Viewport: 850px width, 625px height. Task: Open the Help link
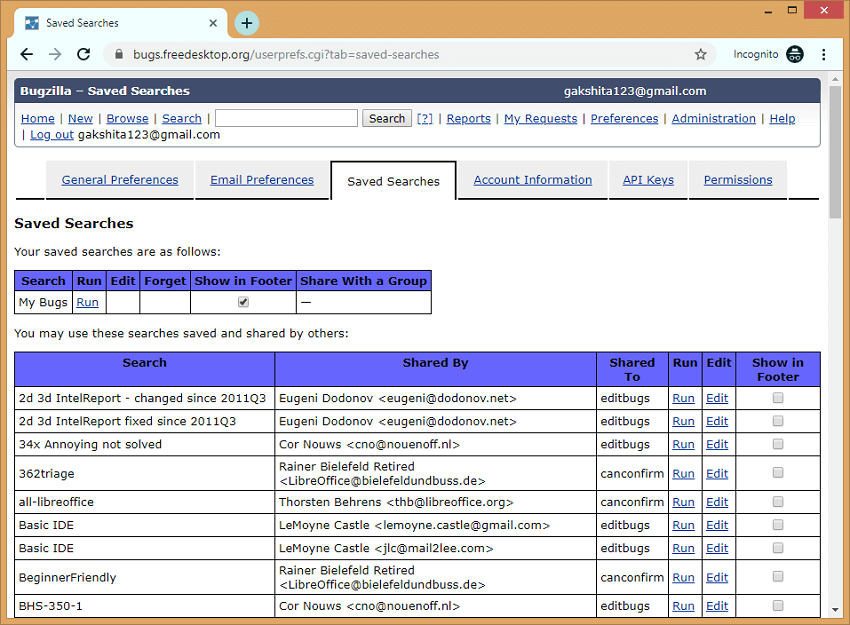[782, 119]
